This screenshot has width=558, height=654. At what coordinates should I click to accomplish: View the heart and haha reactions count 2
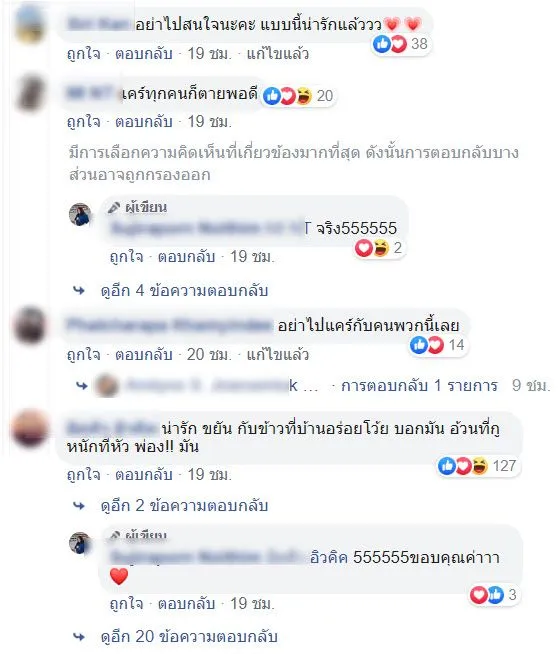click(x=379, y=248)
